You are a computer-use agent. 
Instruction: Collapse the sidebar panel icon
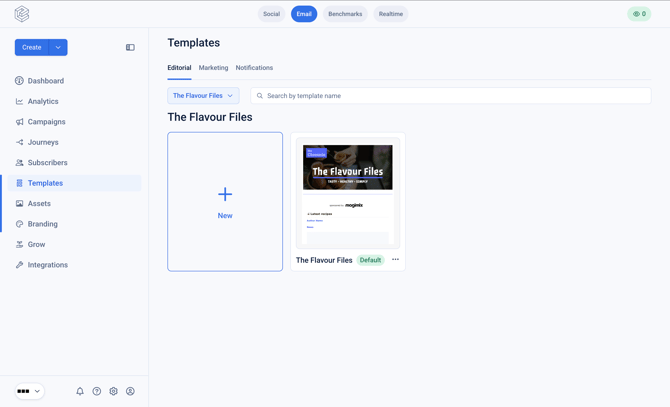coord(130,47)
